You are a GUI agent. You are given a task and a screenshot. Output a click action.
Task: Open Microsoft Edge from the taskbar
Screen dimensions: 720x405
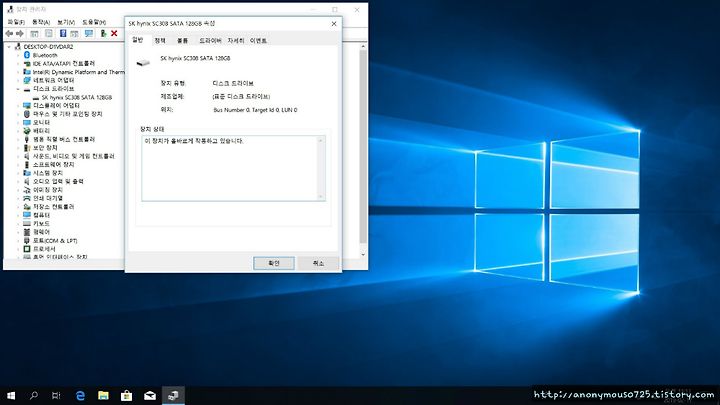pyautogui.click(x=80, y=395)
